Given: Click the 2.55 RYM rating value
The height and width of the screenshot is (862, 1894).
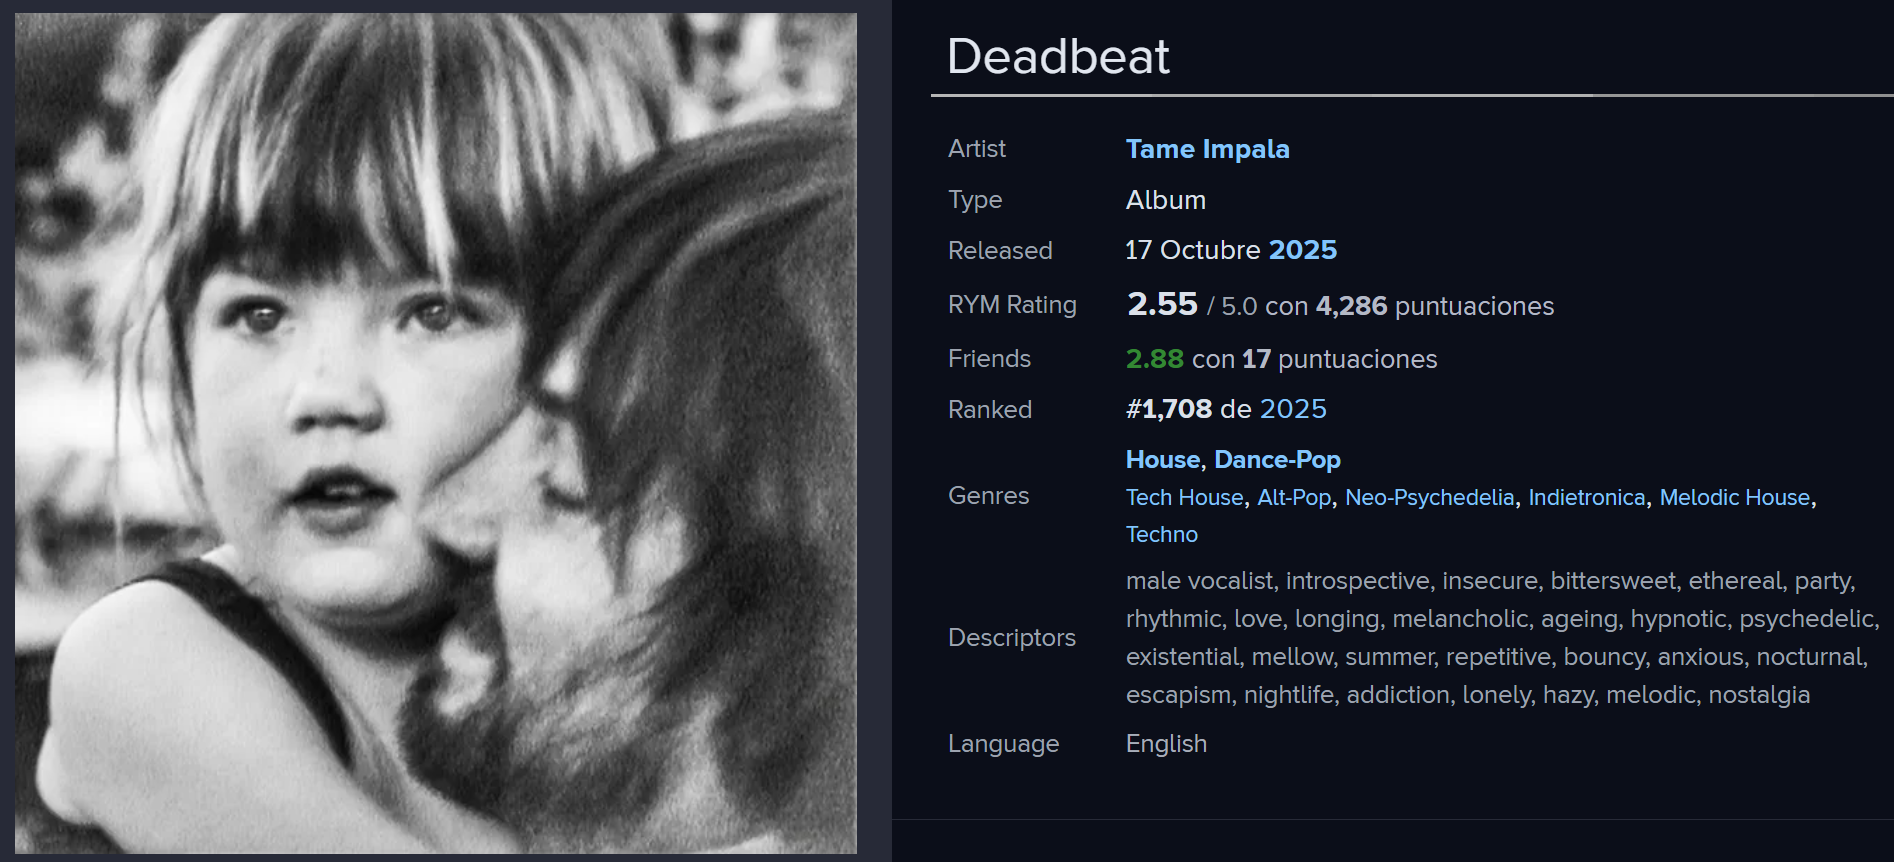Looking at the screenshot, I should point(1162,304).
